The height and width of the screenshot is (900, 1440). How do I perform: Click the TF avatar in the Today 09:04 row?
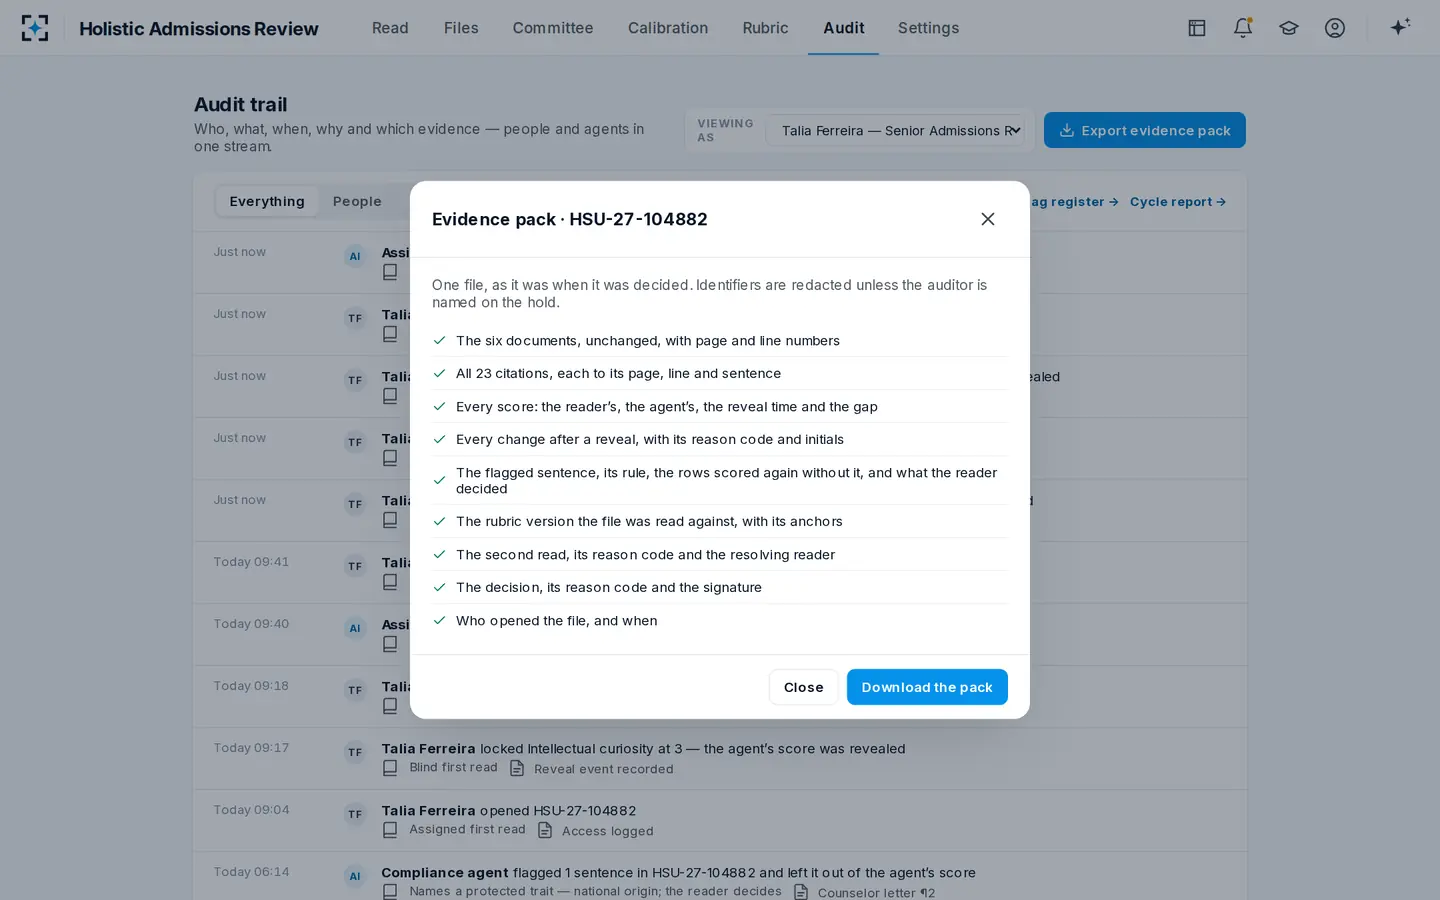point(355,814)
